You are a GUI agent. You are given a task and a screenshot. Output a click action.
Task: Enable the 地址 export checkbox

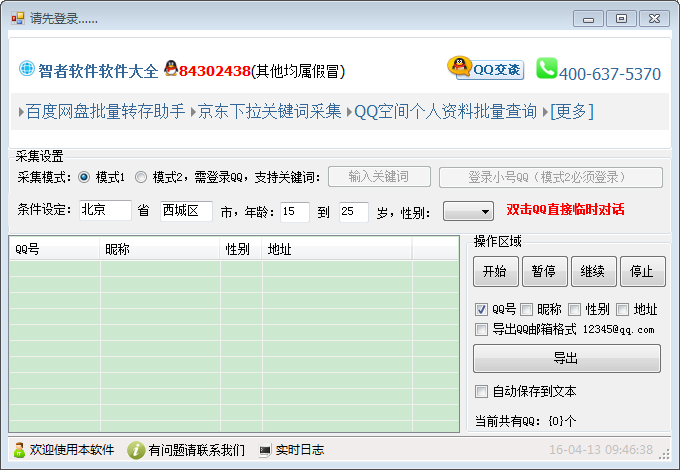[622, 309]
